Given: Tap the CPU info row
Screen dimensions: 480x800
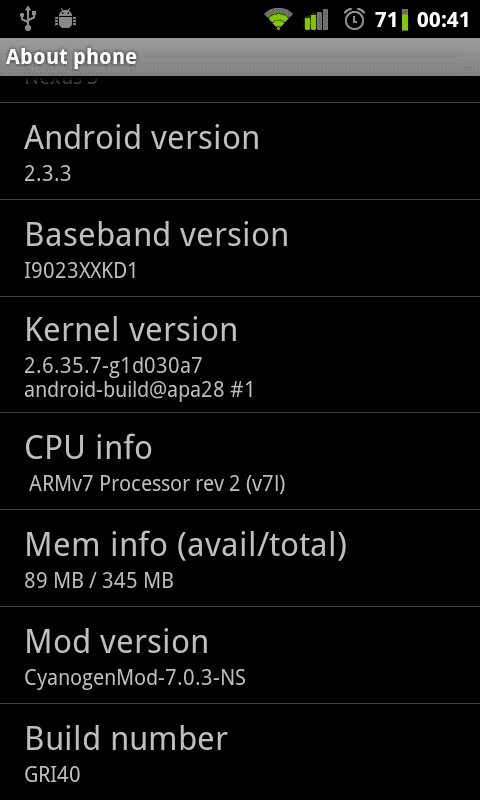Looking at the screenshot, I should pyautogui.click(x=240, y=461).
